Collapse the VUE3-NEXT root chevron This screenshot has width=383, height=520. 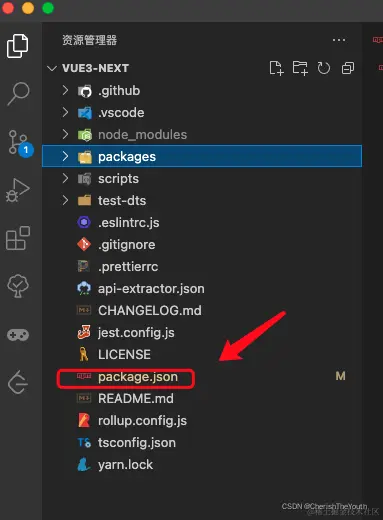(52, 68)
